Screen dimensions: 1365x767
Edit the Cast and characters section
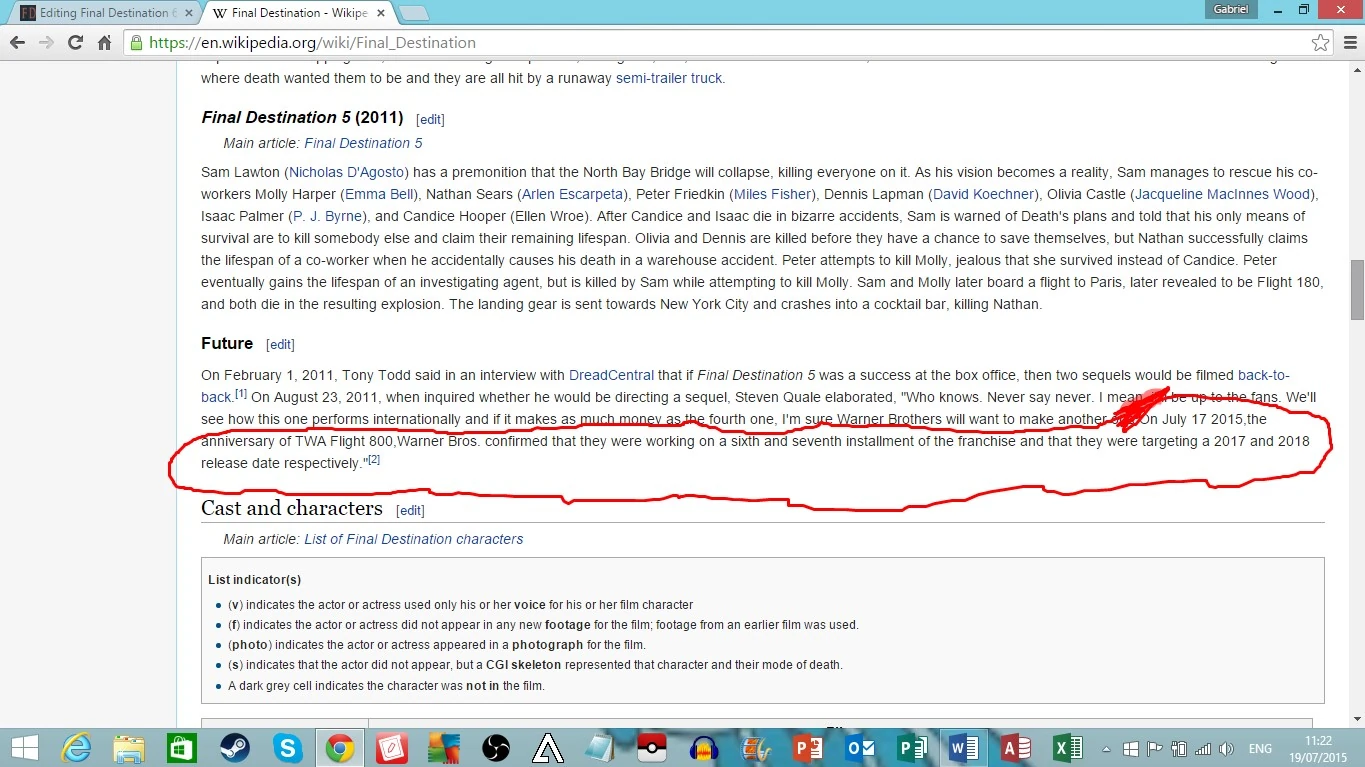410,510
